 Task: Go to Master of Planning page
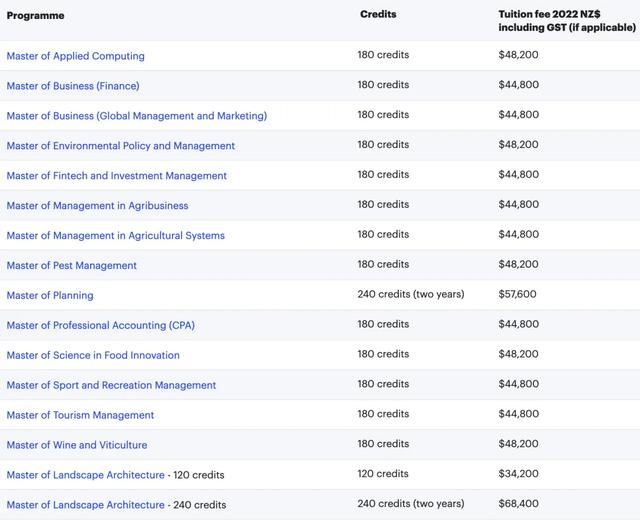tap(50, 296)
